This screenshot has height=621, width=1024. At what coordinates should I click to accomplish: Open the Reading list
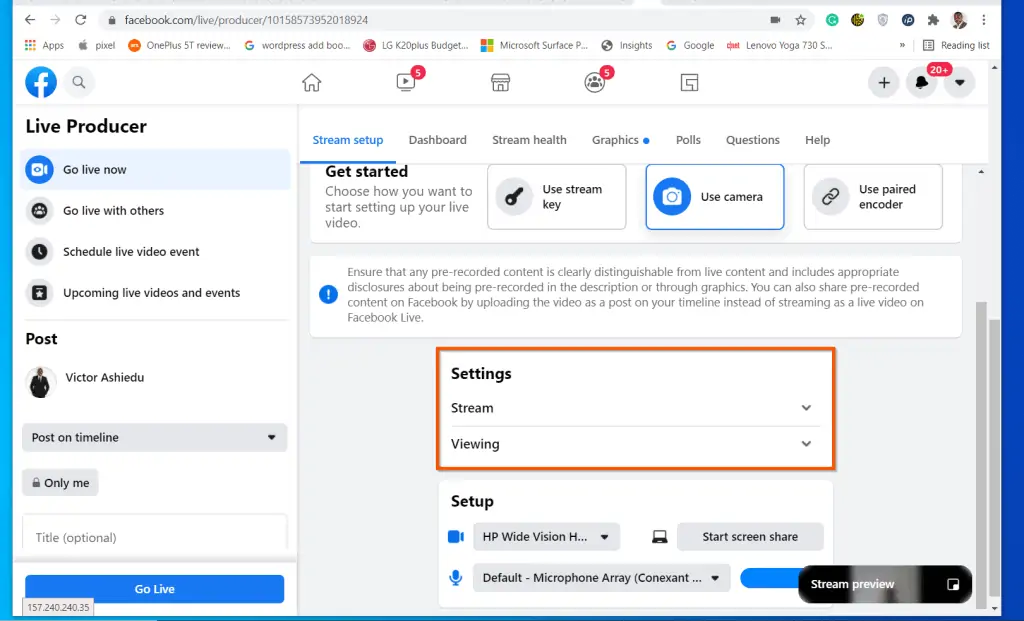point(956,45)
